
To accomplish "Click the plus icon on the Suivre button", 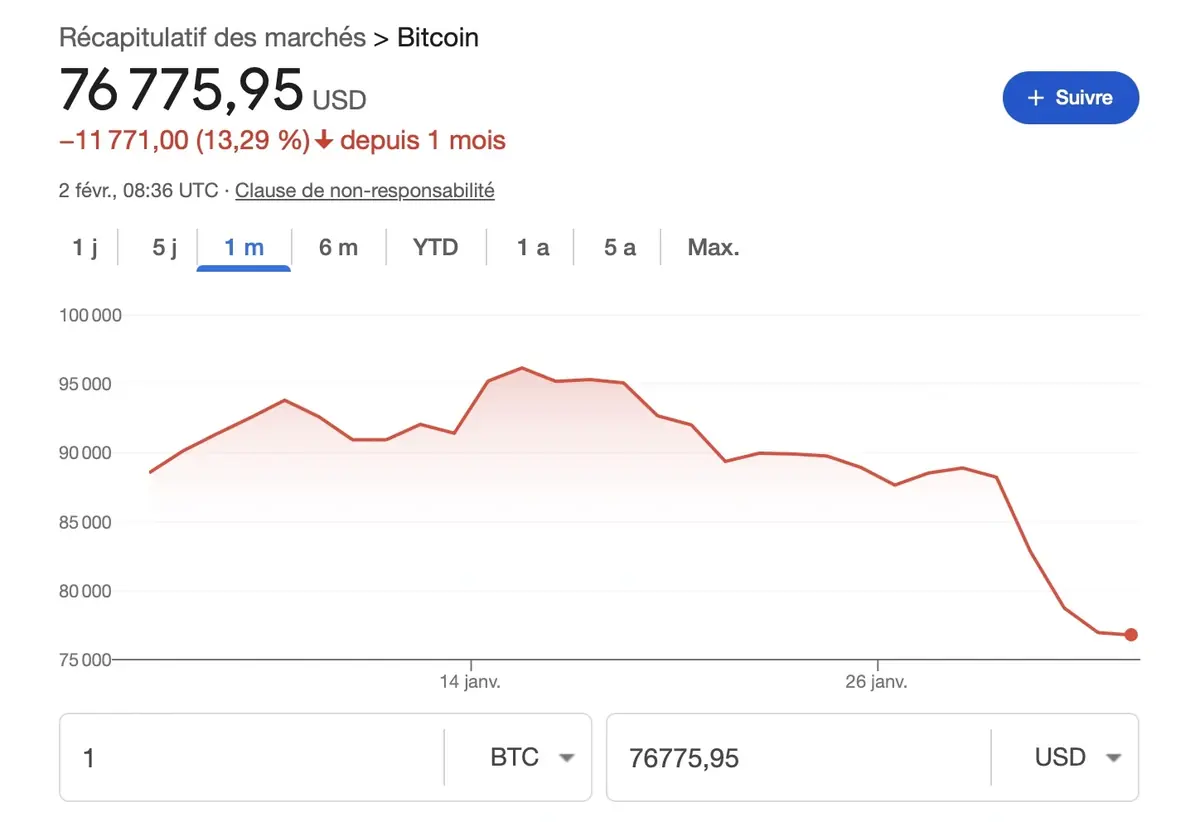I will (1035, 97).
